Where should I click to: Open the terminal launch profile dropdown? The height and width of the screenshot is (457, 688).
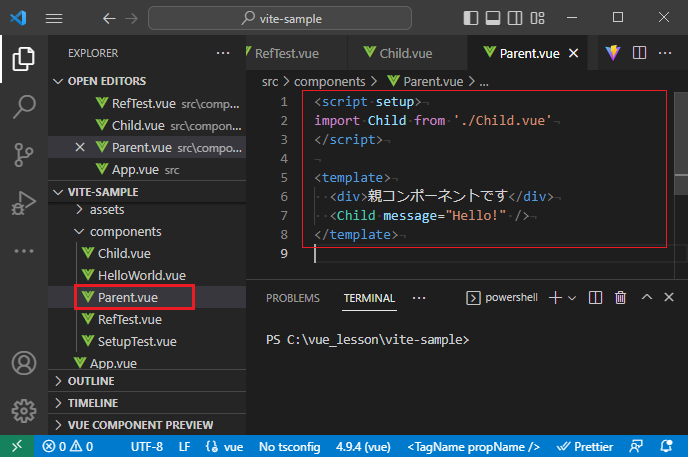572,298
